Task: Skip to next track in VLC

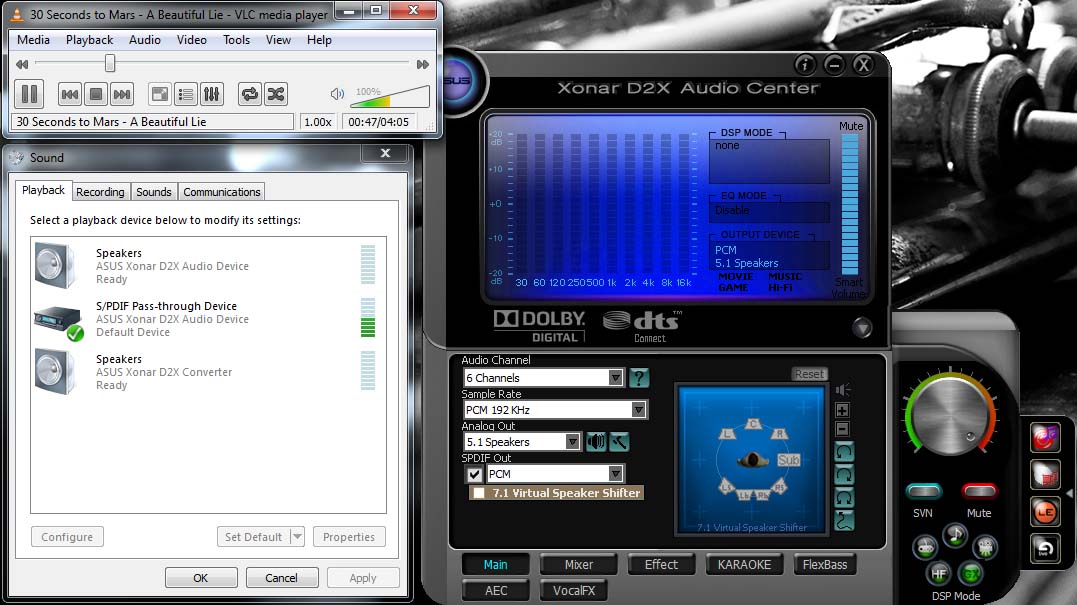Action: tap(122, 94)
